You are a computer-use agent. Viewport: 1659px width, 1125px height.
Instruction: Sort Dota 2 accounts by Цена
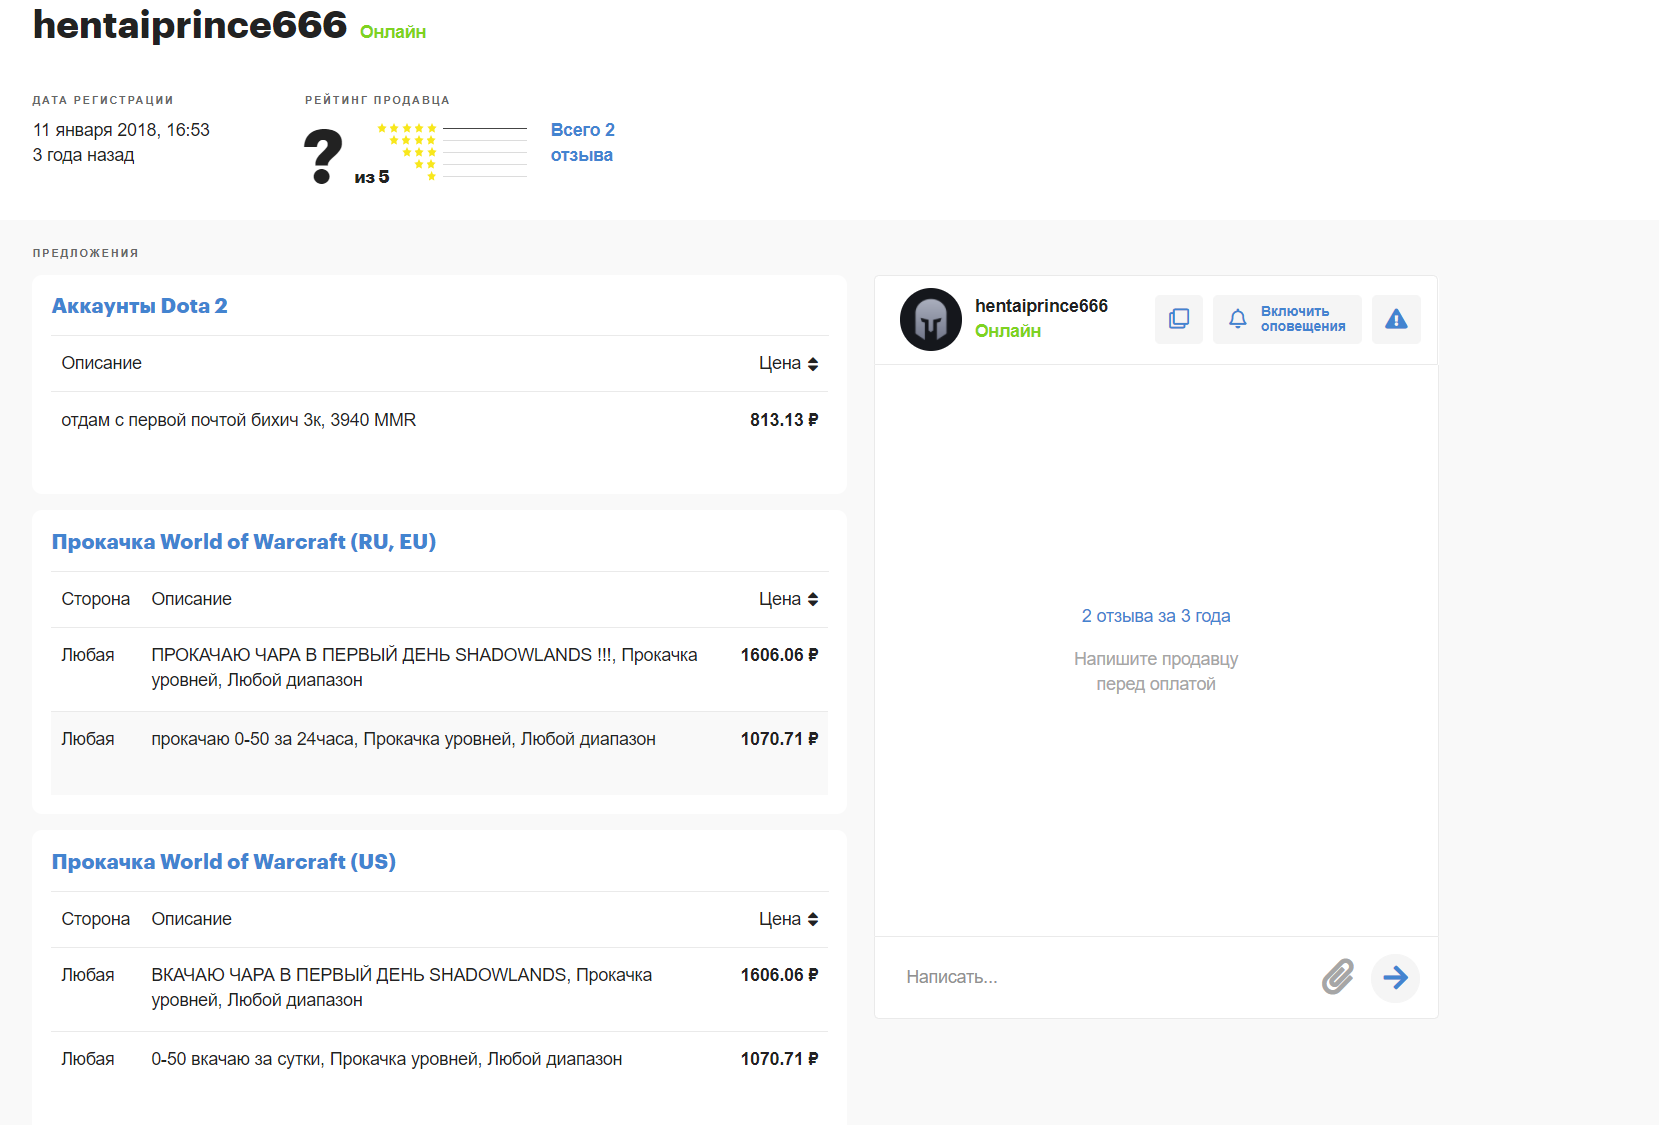click(x=788, y=363)
